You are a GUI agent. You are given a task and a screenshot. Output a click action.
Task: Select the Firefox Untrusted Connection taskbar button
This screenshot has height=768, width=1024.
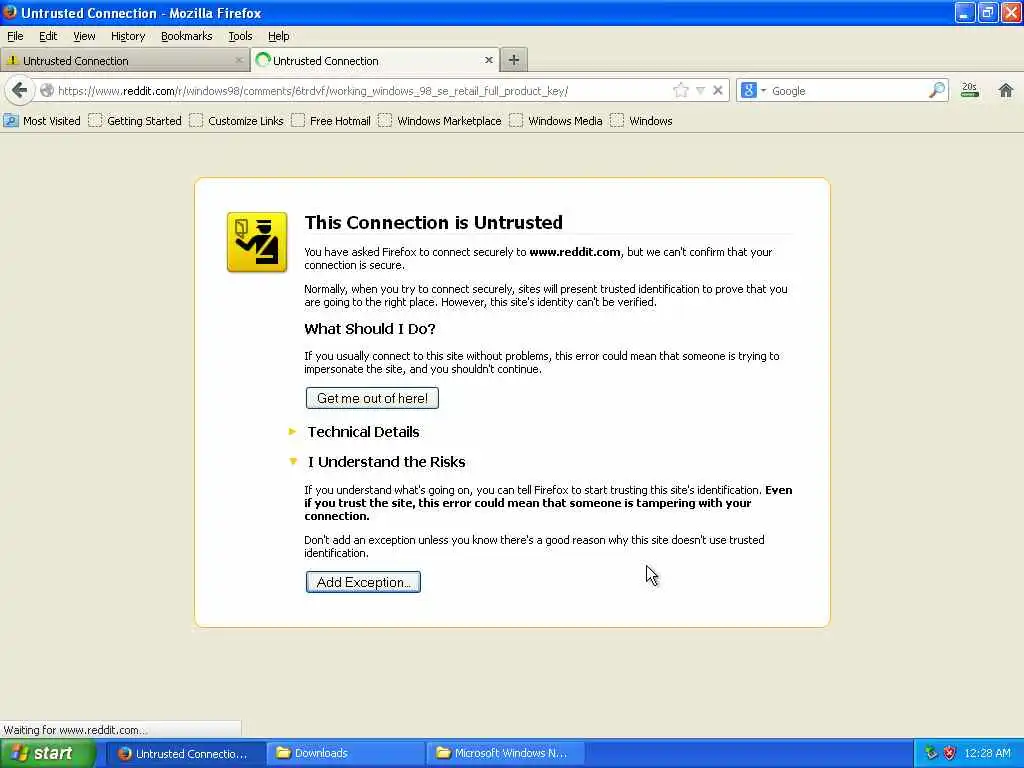(x=184, y=753)
